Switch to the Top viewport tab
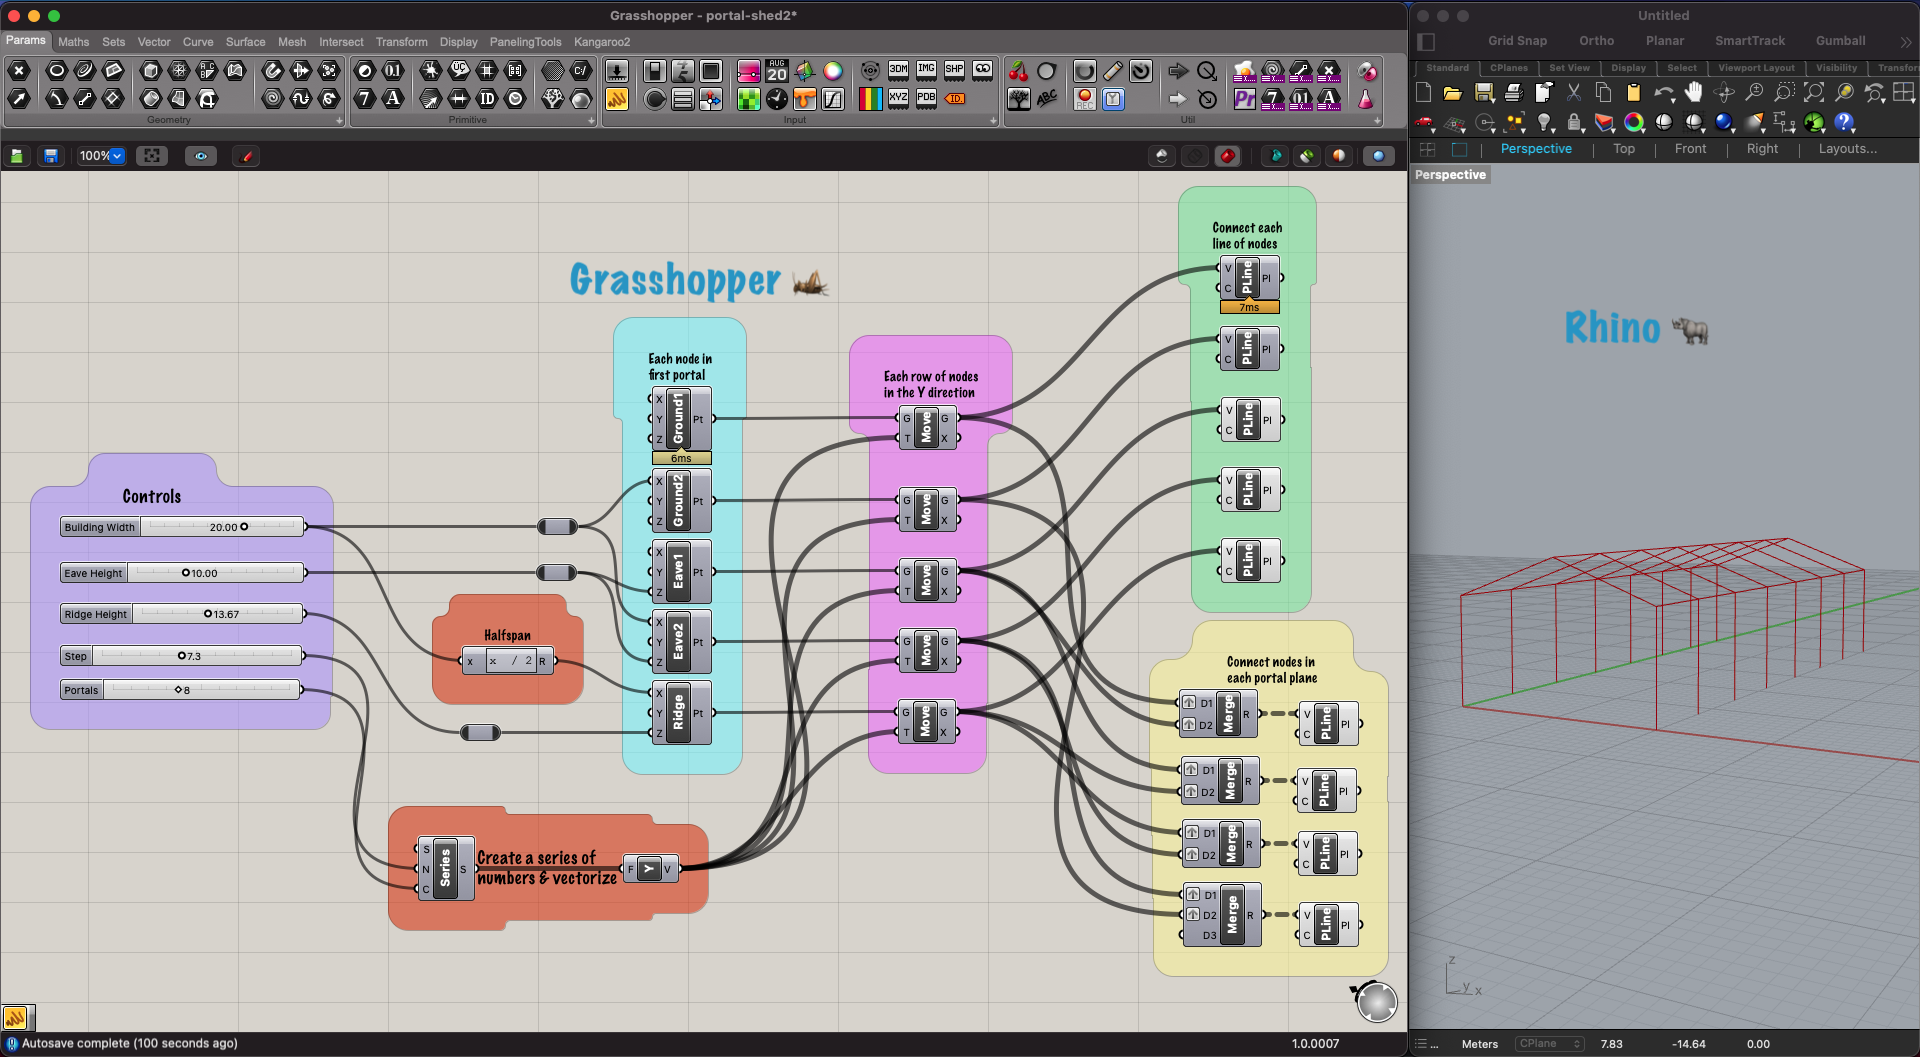 (1624, 149)
